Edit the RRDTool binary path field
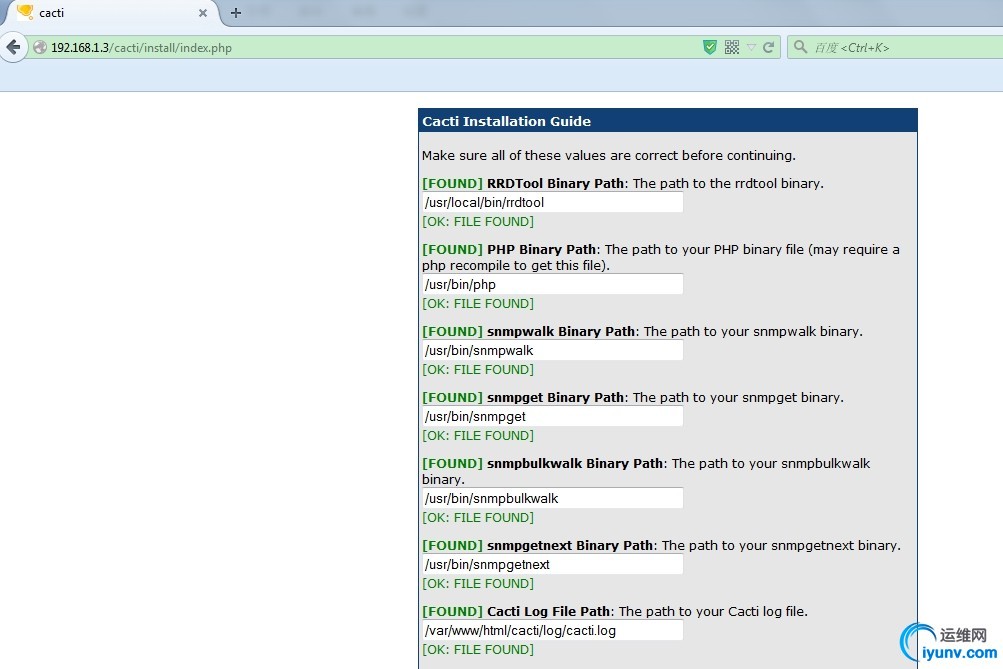The image size is (1003, 669). (552, 202)
